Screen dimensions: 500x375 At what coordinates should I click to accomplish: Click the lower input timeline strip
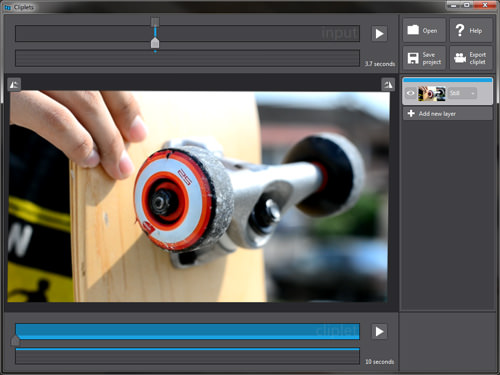[x=187, y=58]
